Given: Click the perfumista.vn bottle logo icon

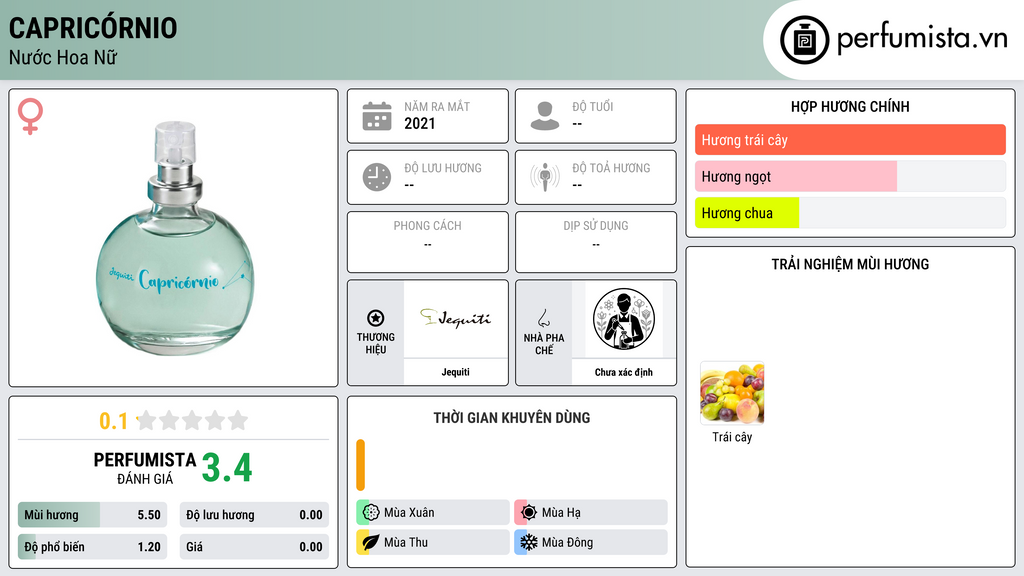Looking at the screenshot, I should click(x=804, y=40).
